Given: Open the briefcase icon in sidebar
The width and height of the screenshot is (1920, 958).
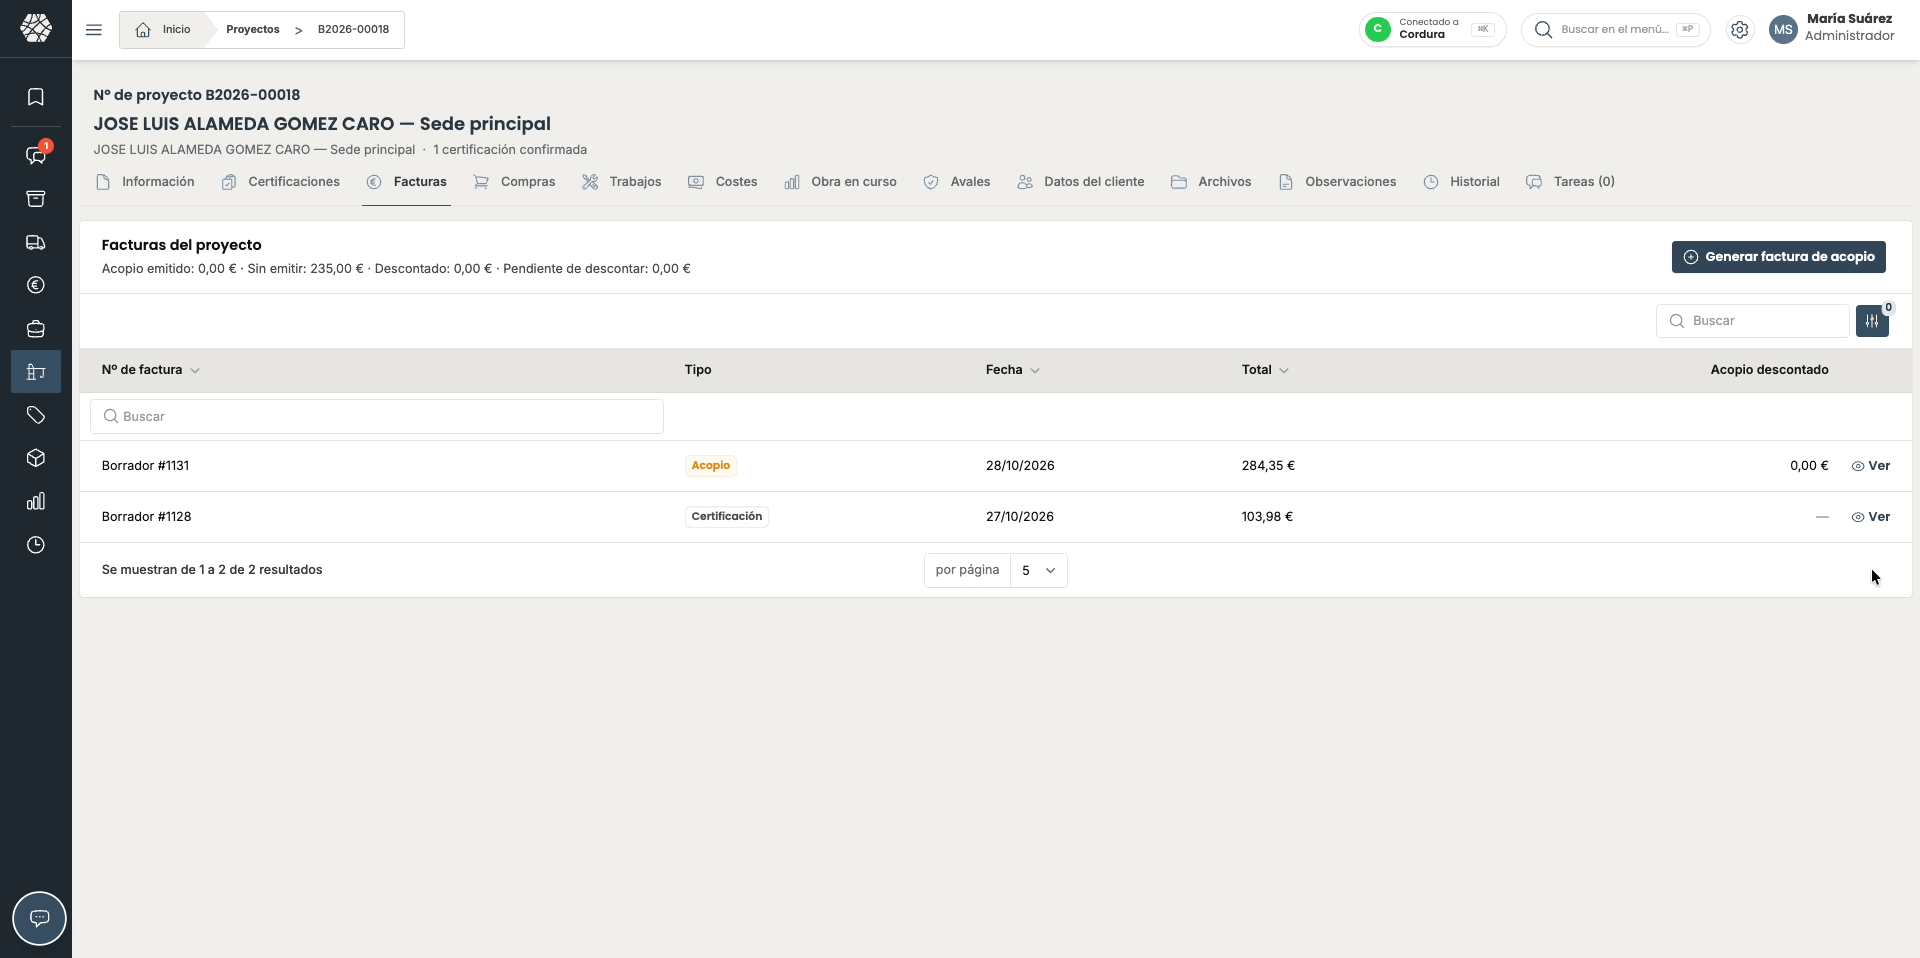Looking at the screenshot, I should click(36, 329).
